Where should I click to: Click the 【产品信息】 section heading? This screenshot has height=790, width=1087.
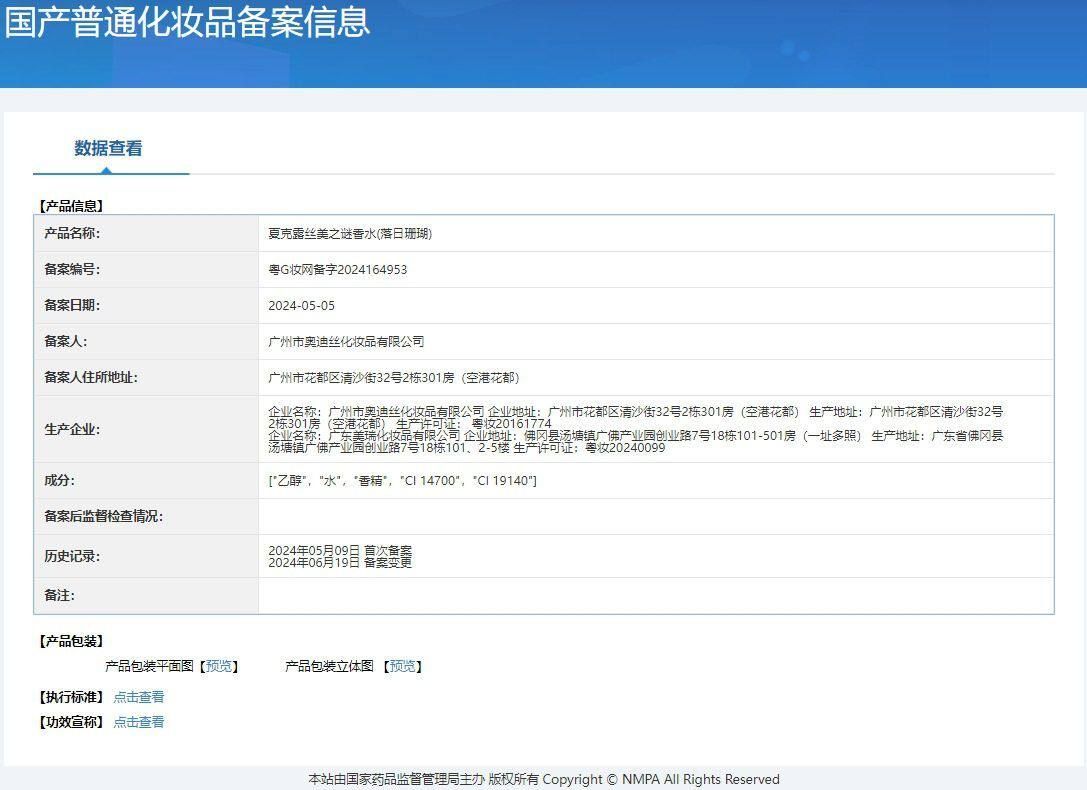(71, 206)
